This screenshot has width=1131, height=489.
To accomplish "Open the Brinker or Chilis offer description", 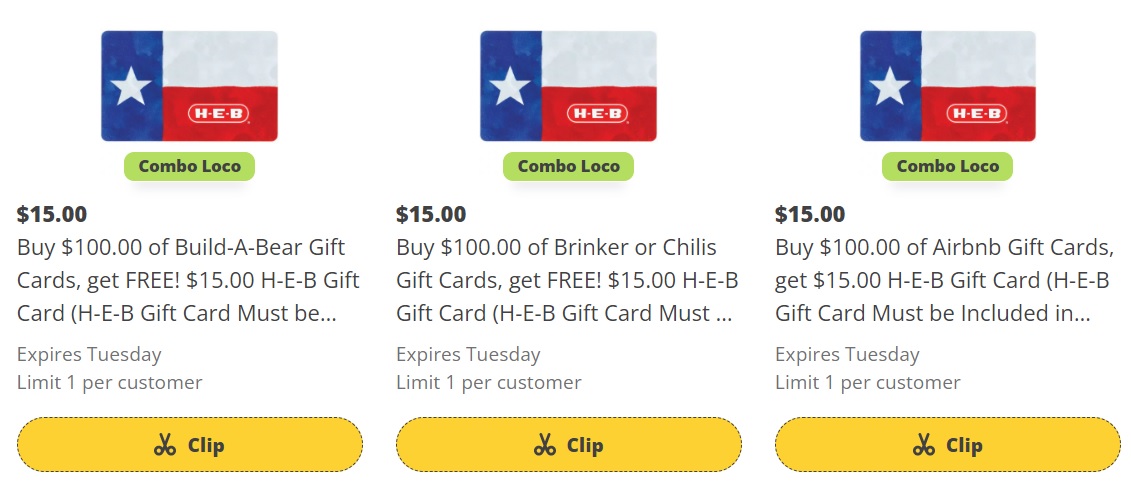I will click(567, 281).
